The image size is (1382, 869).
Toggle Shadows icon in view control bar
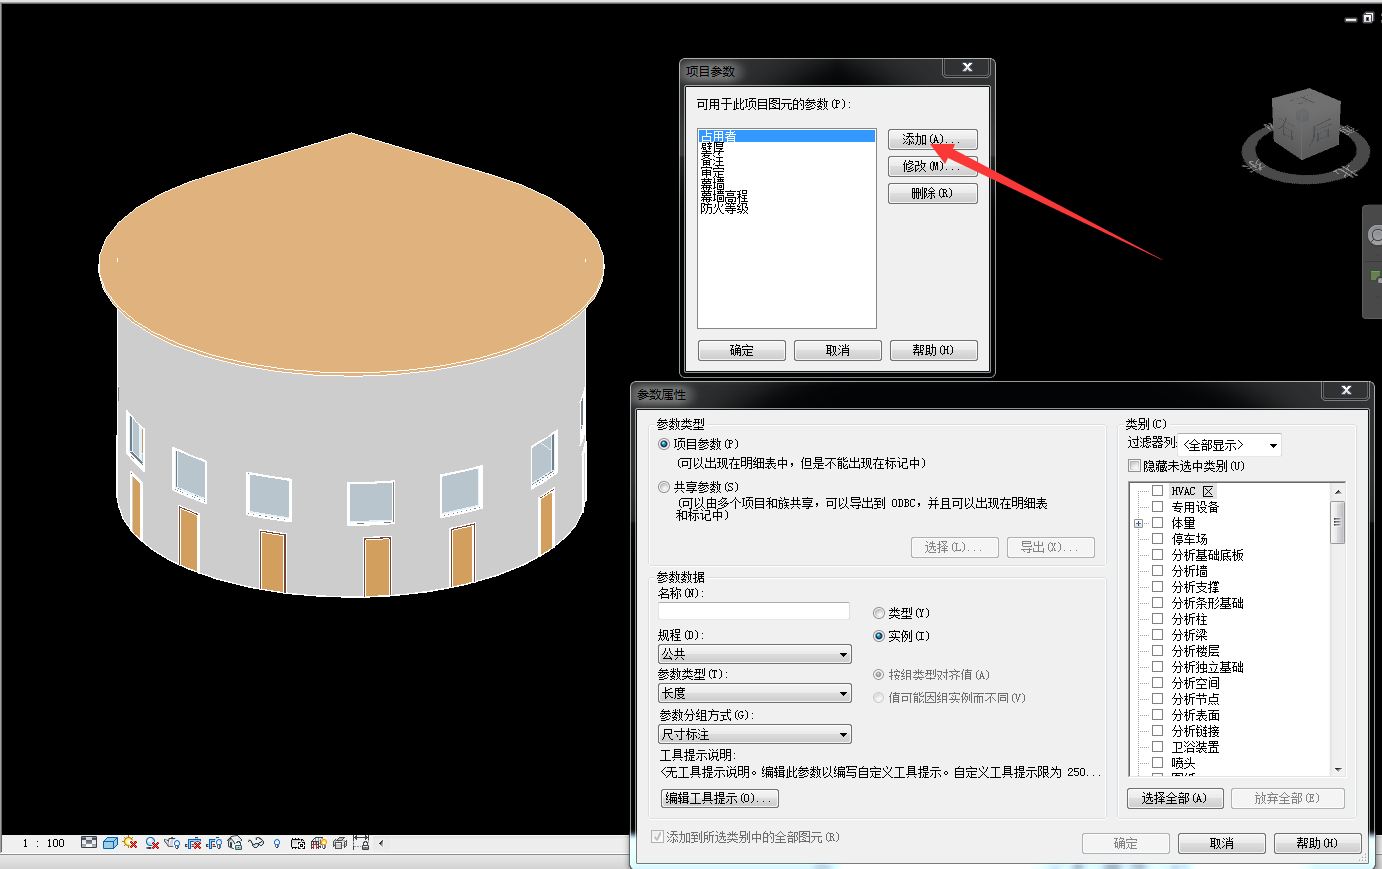(x=152, y=843)
